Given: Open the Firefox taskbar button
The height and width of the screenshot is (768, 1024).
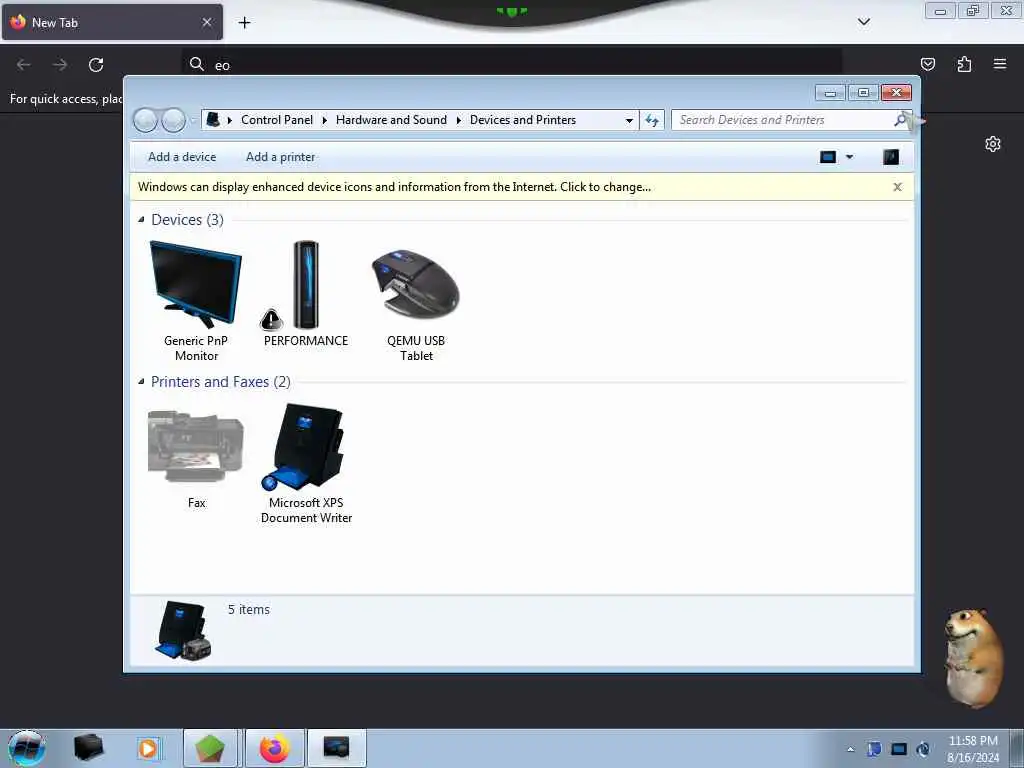Looking at the screenshot, I should pyautogui.click(x=274, y=748).
